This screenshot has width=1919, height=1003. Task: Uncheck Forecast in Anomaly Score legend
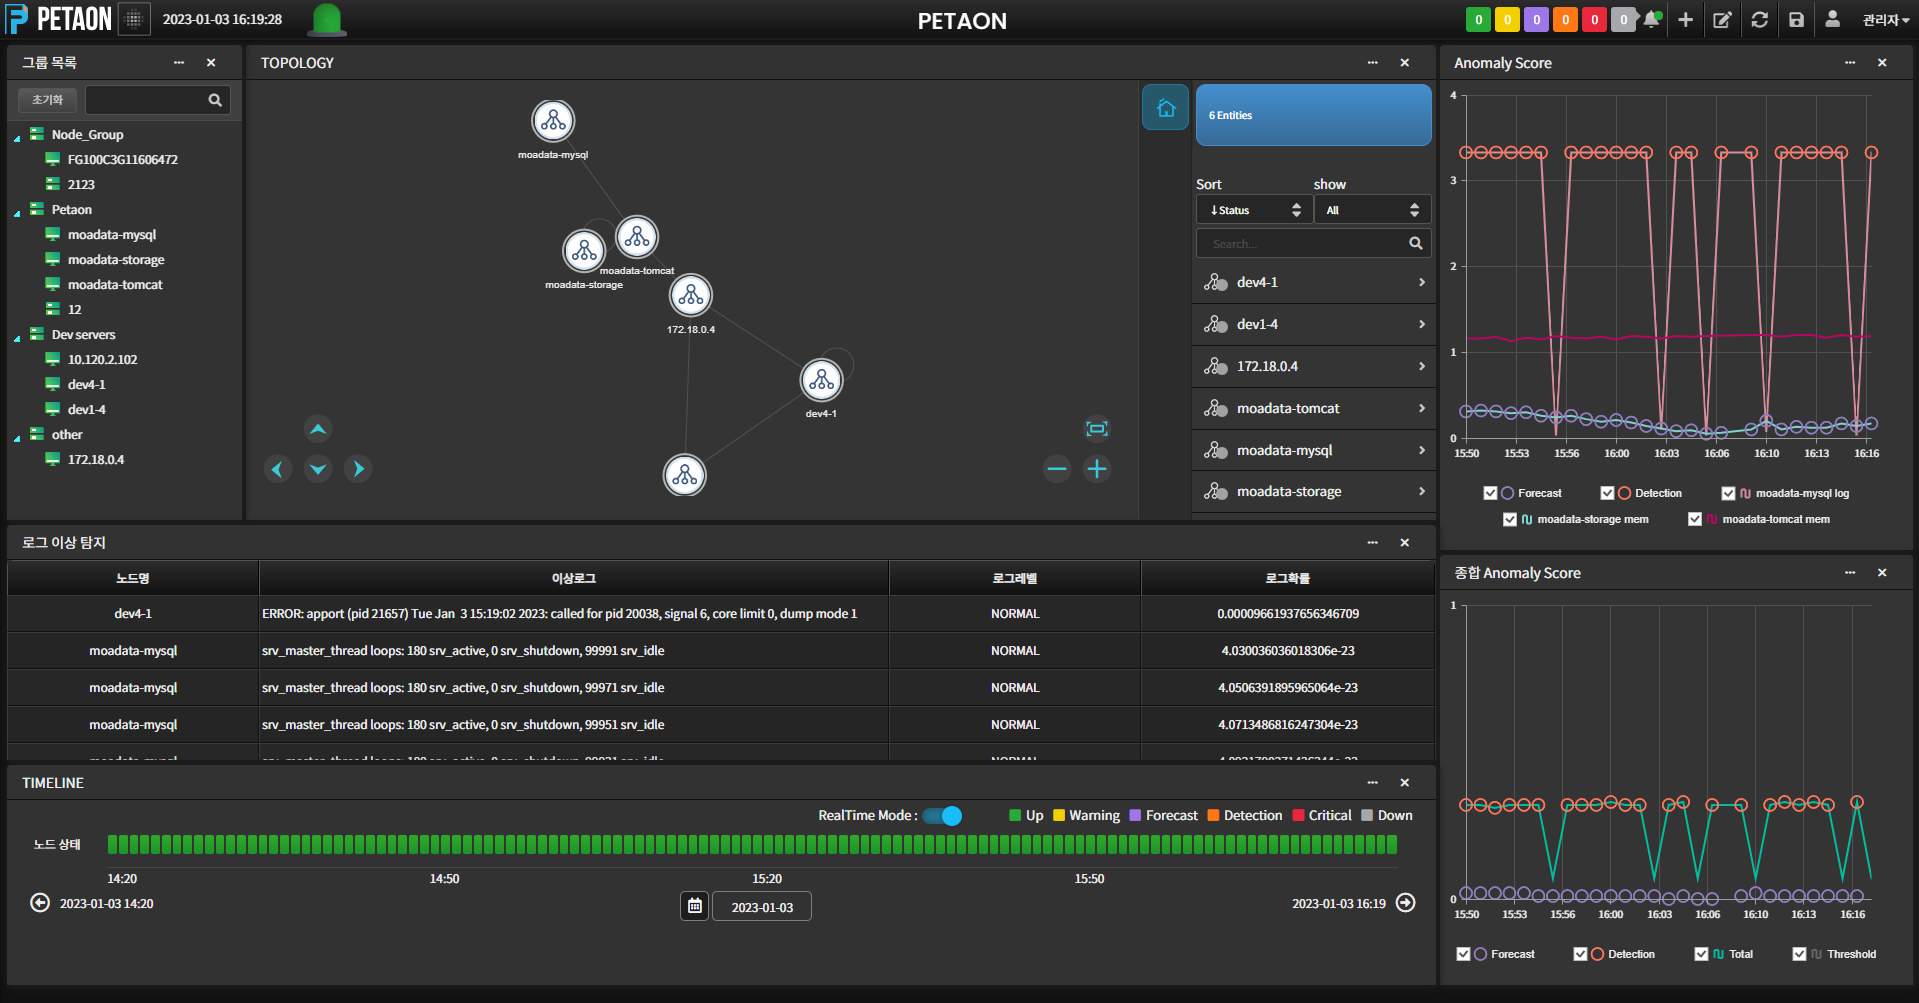click(x=1490, y=493)
